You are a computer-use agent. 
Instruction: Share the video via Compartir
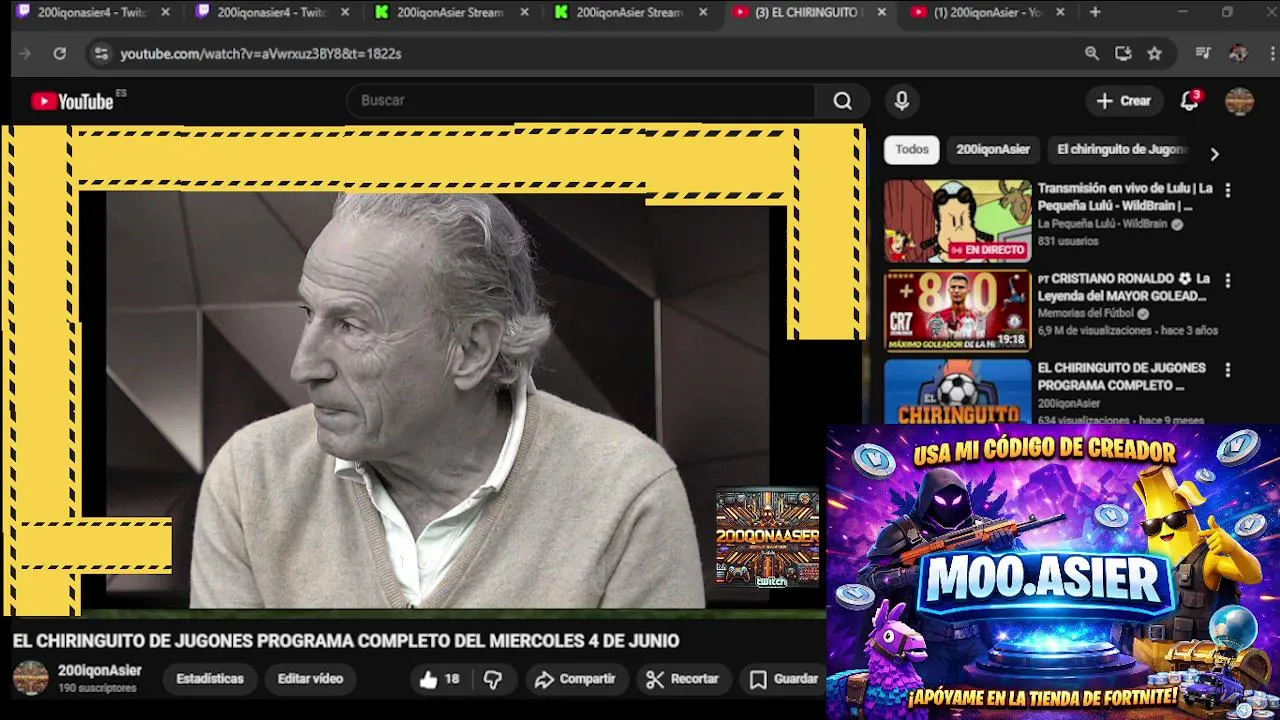pos(575,679)
